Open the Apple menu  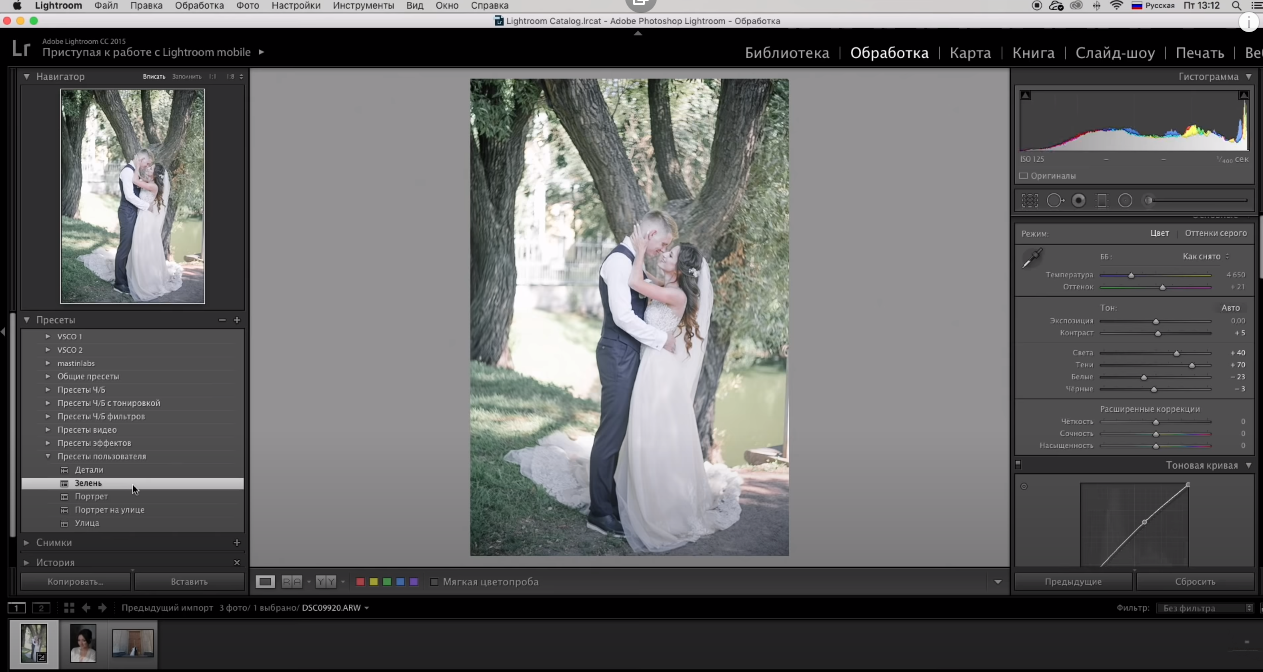(x=16, y=6)
